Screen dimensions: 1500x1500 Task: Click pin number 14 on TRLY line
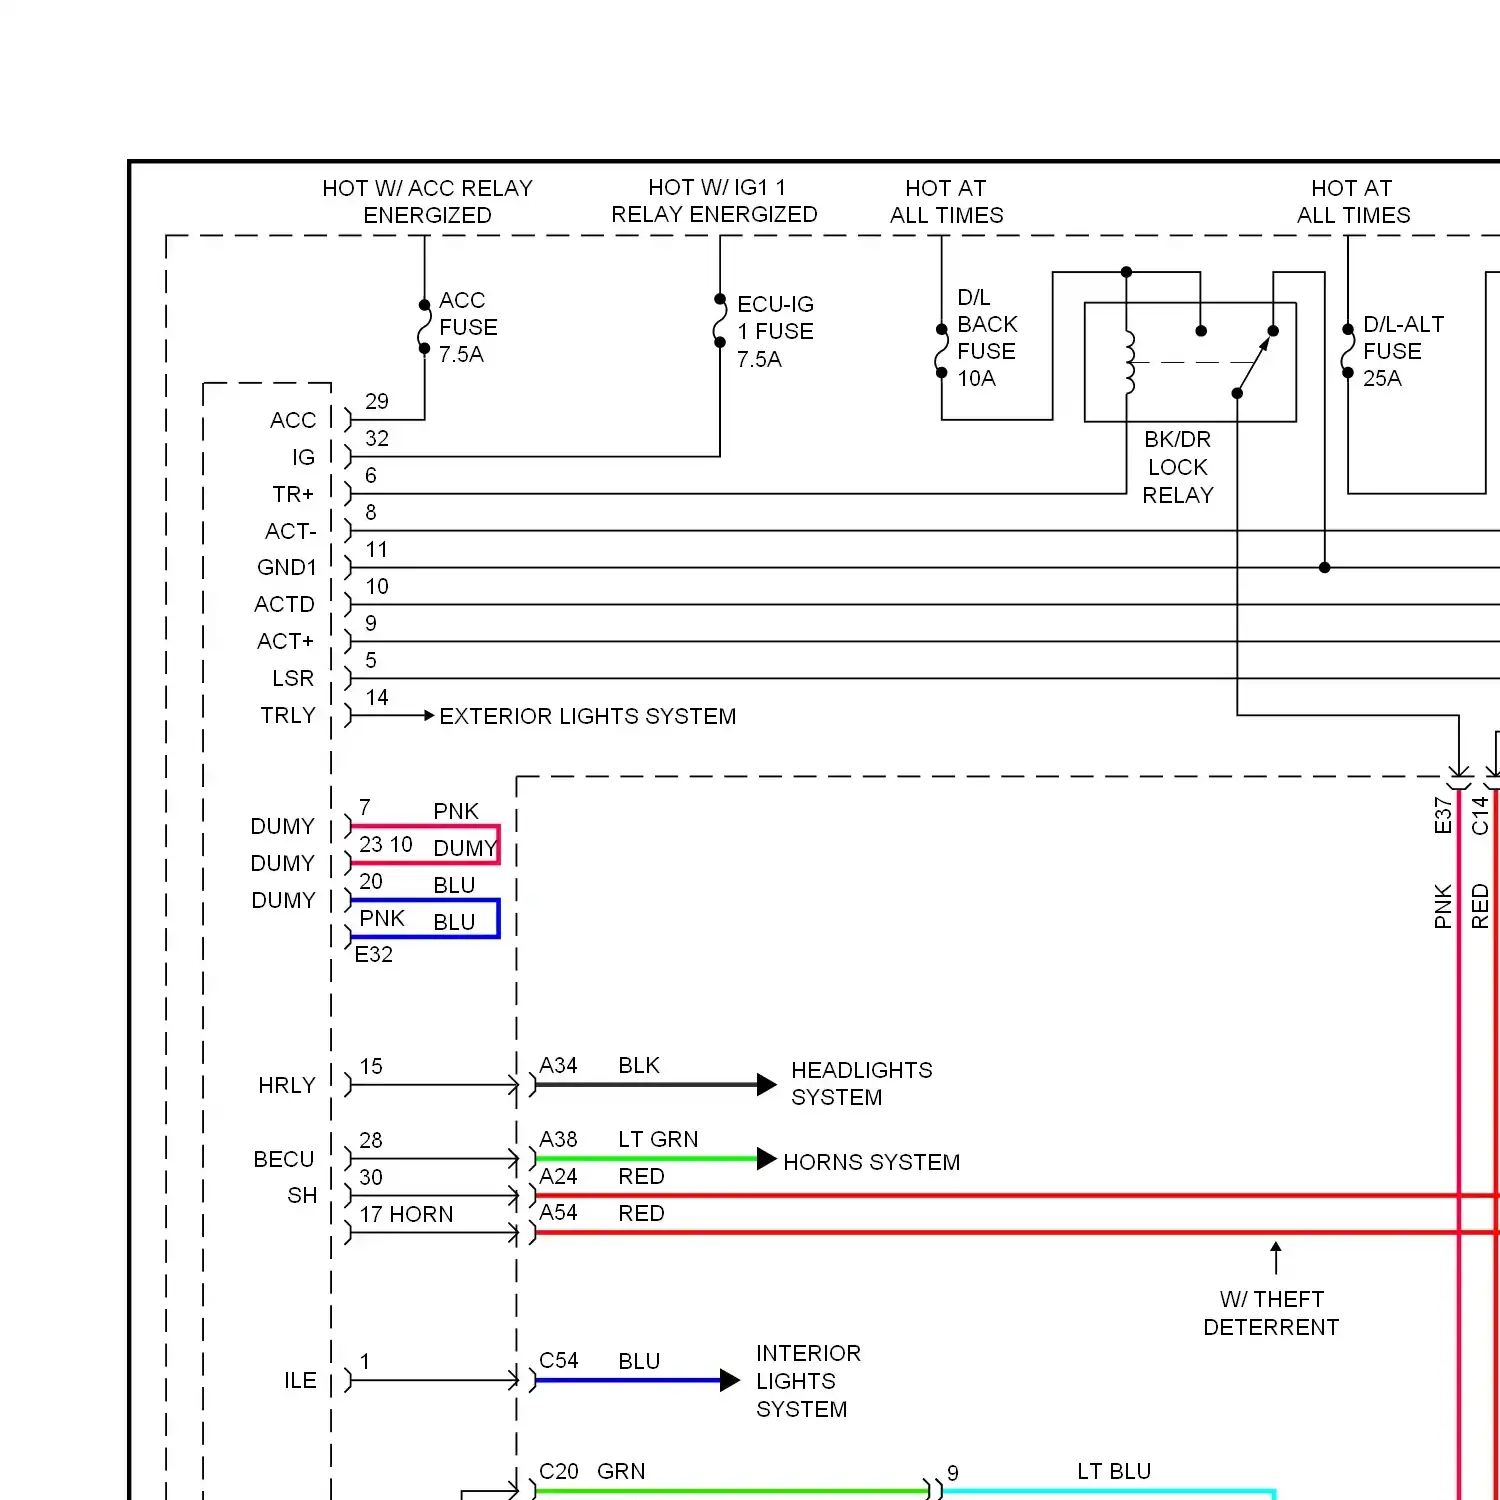click(x=377, y=697)
